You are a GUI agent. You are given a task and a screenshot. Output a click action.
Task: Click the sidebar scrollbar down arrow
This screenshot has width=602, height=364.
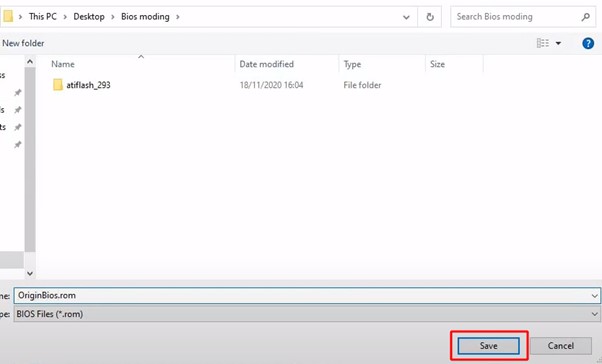[30, 273]
